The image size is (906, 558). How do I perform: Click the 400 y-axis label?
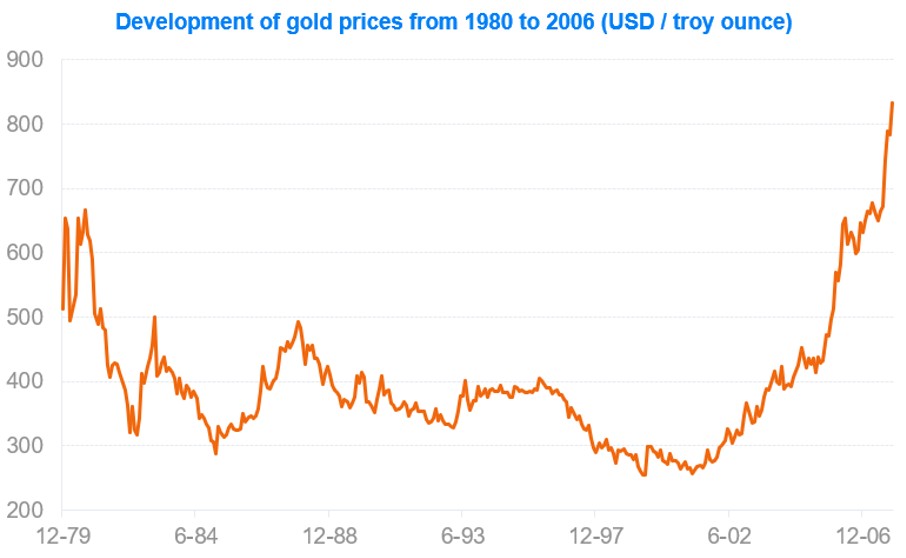click(x=25, y=381)
